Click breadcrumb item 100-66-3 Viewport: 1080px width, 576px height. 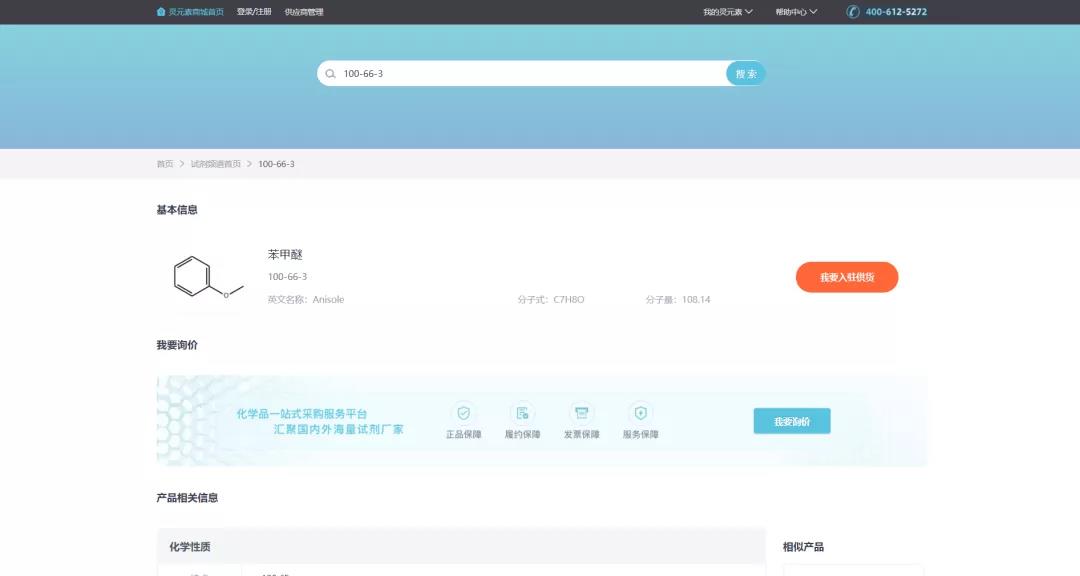click(x=276, y=164)
